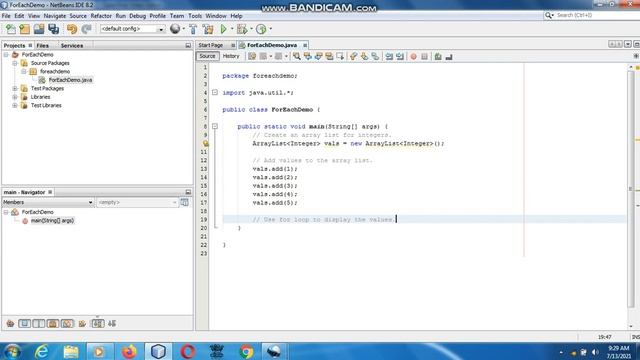Click the Start Macro Recording red dot icon
Viewport: 640px width, 360px height.
point(413,57)
